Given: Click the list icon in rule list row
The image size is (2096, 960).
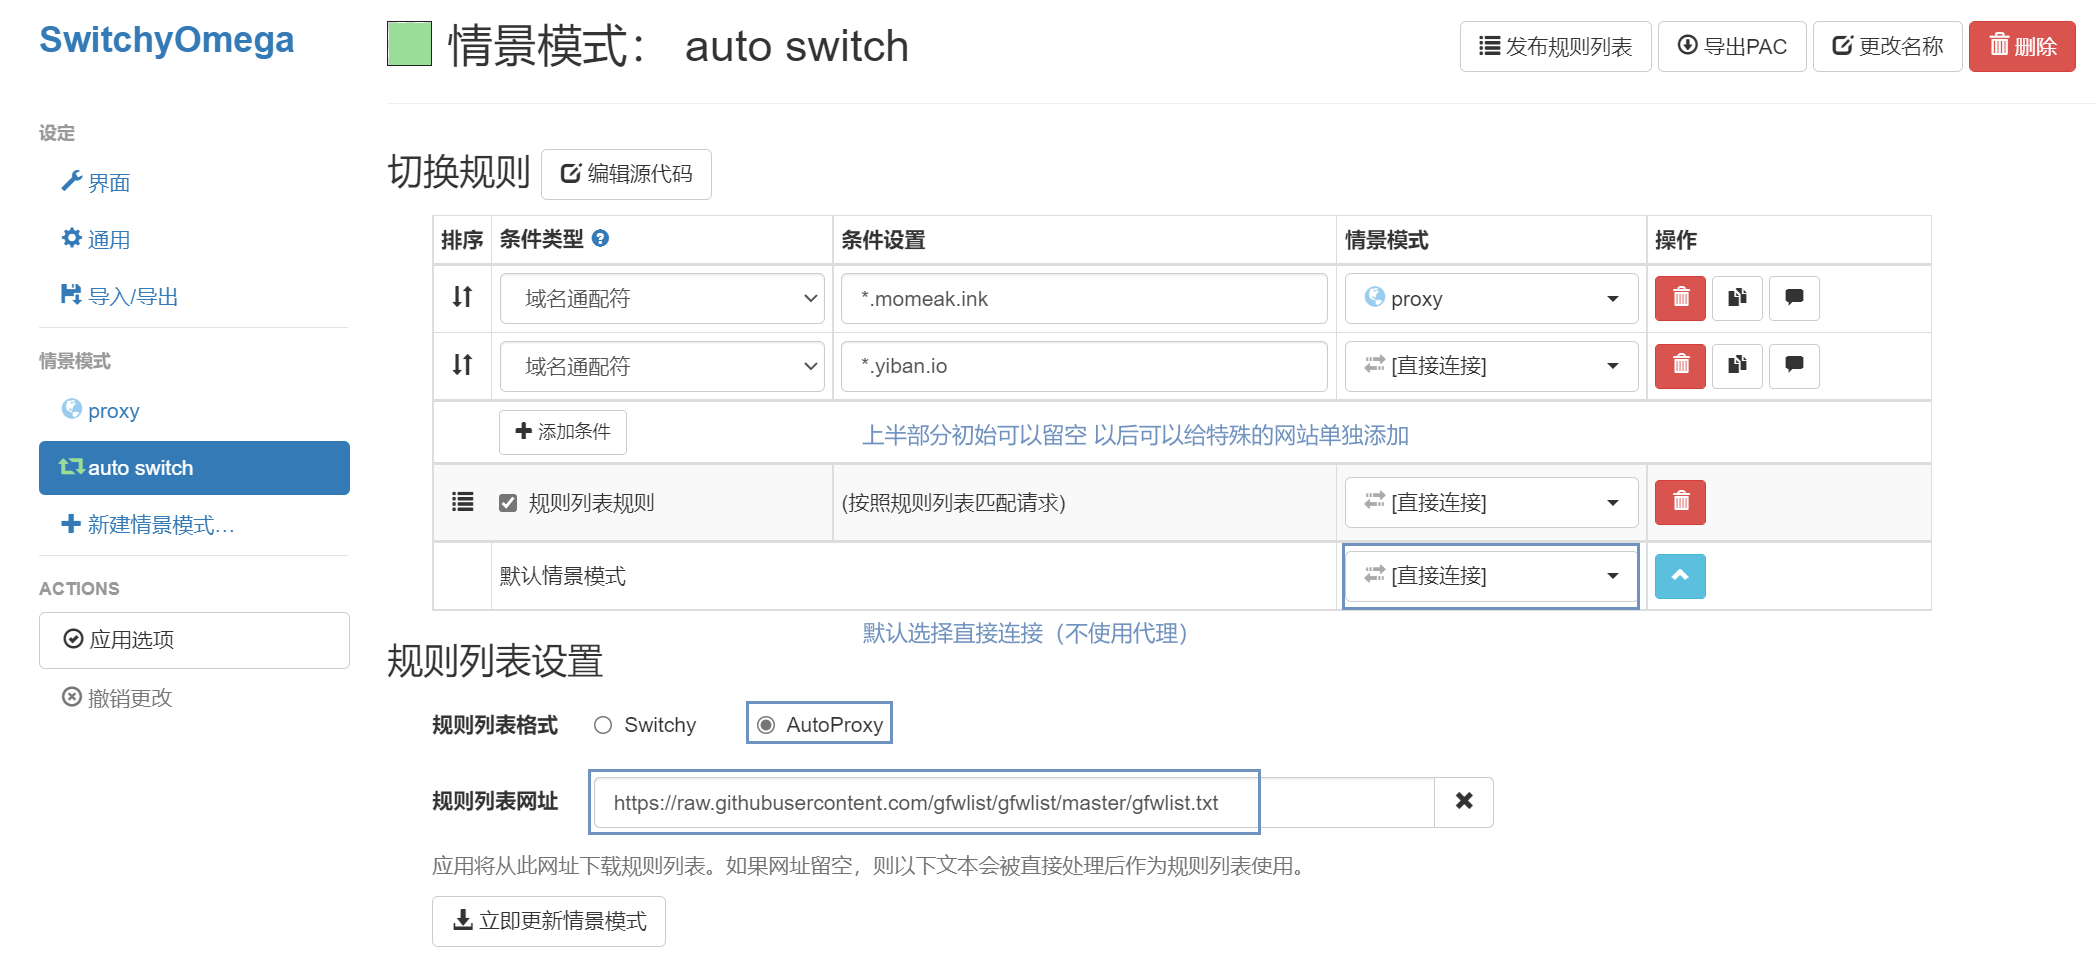Looking at the screenshot, I should (x=462, y=501).
